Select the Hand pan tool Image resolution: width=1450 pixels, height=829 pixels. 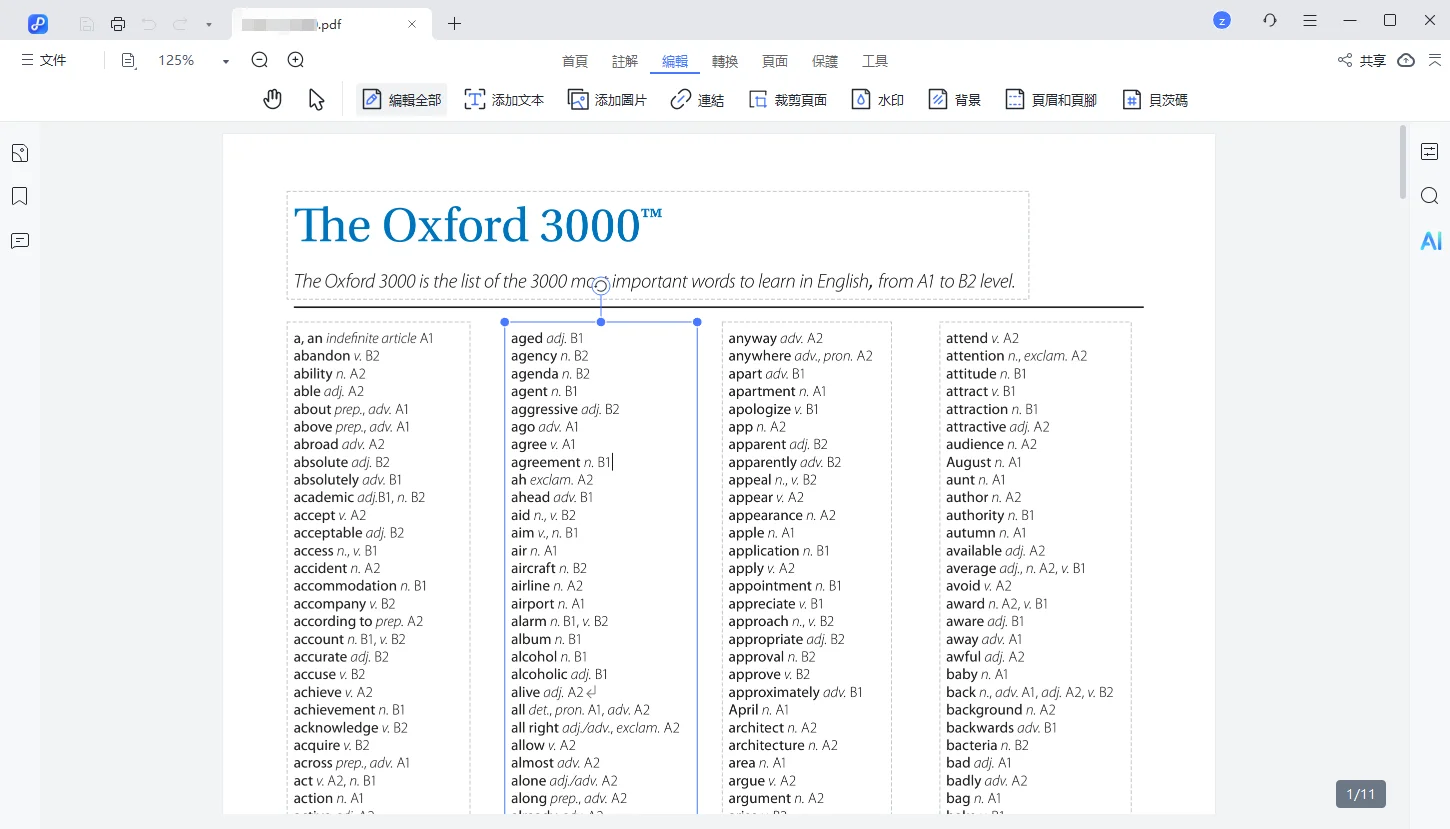tap(272, 99)
